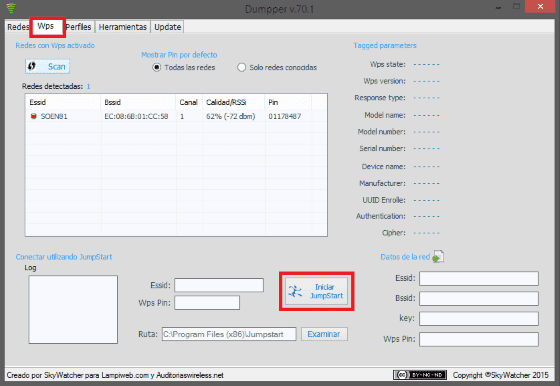The width and height of the screenshot is (560, 386).
Task: Click the pin value 01178487
Action: click(x=285, y=116)
